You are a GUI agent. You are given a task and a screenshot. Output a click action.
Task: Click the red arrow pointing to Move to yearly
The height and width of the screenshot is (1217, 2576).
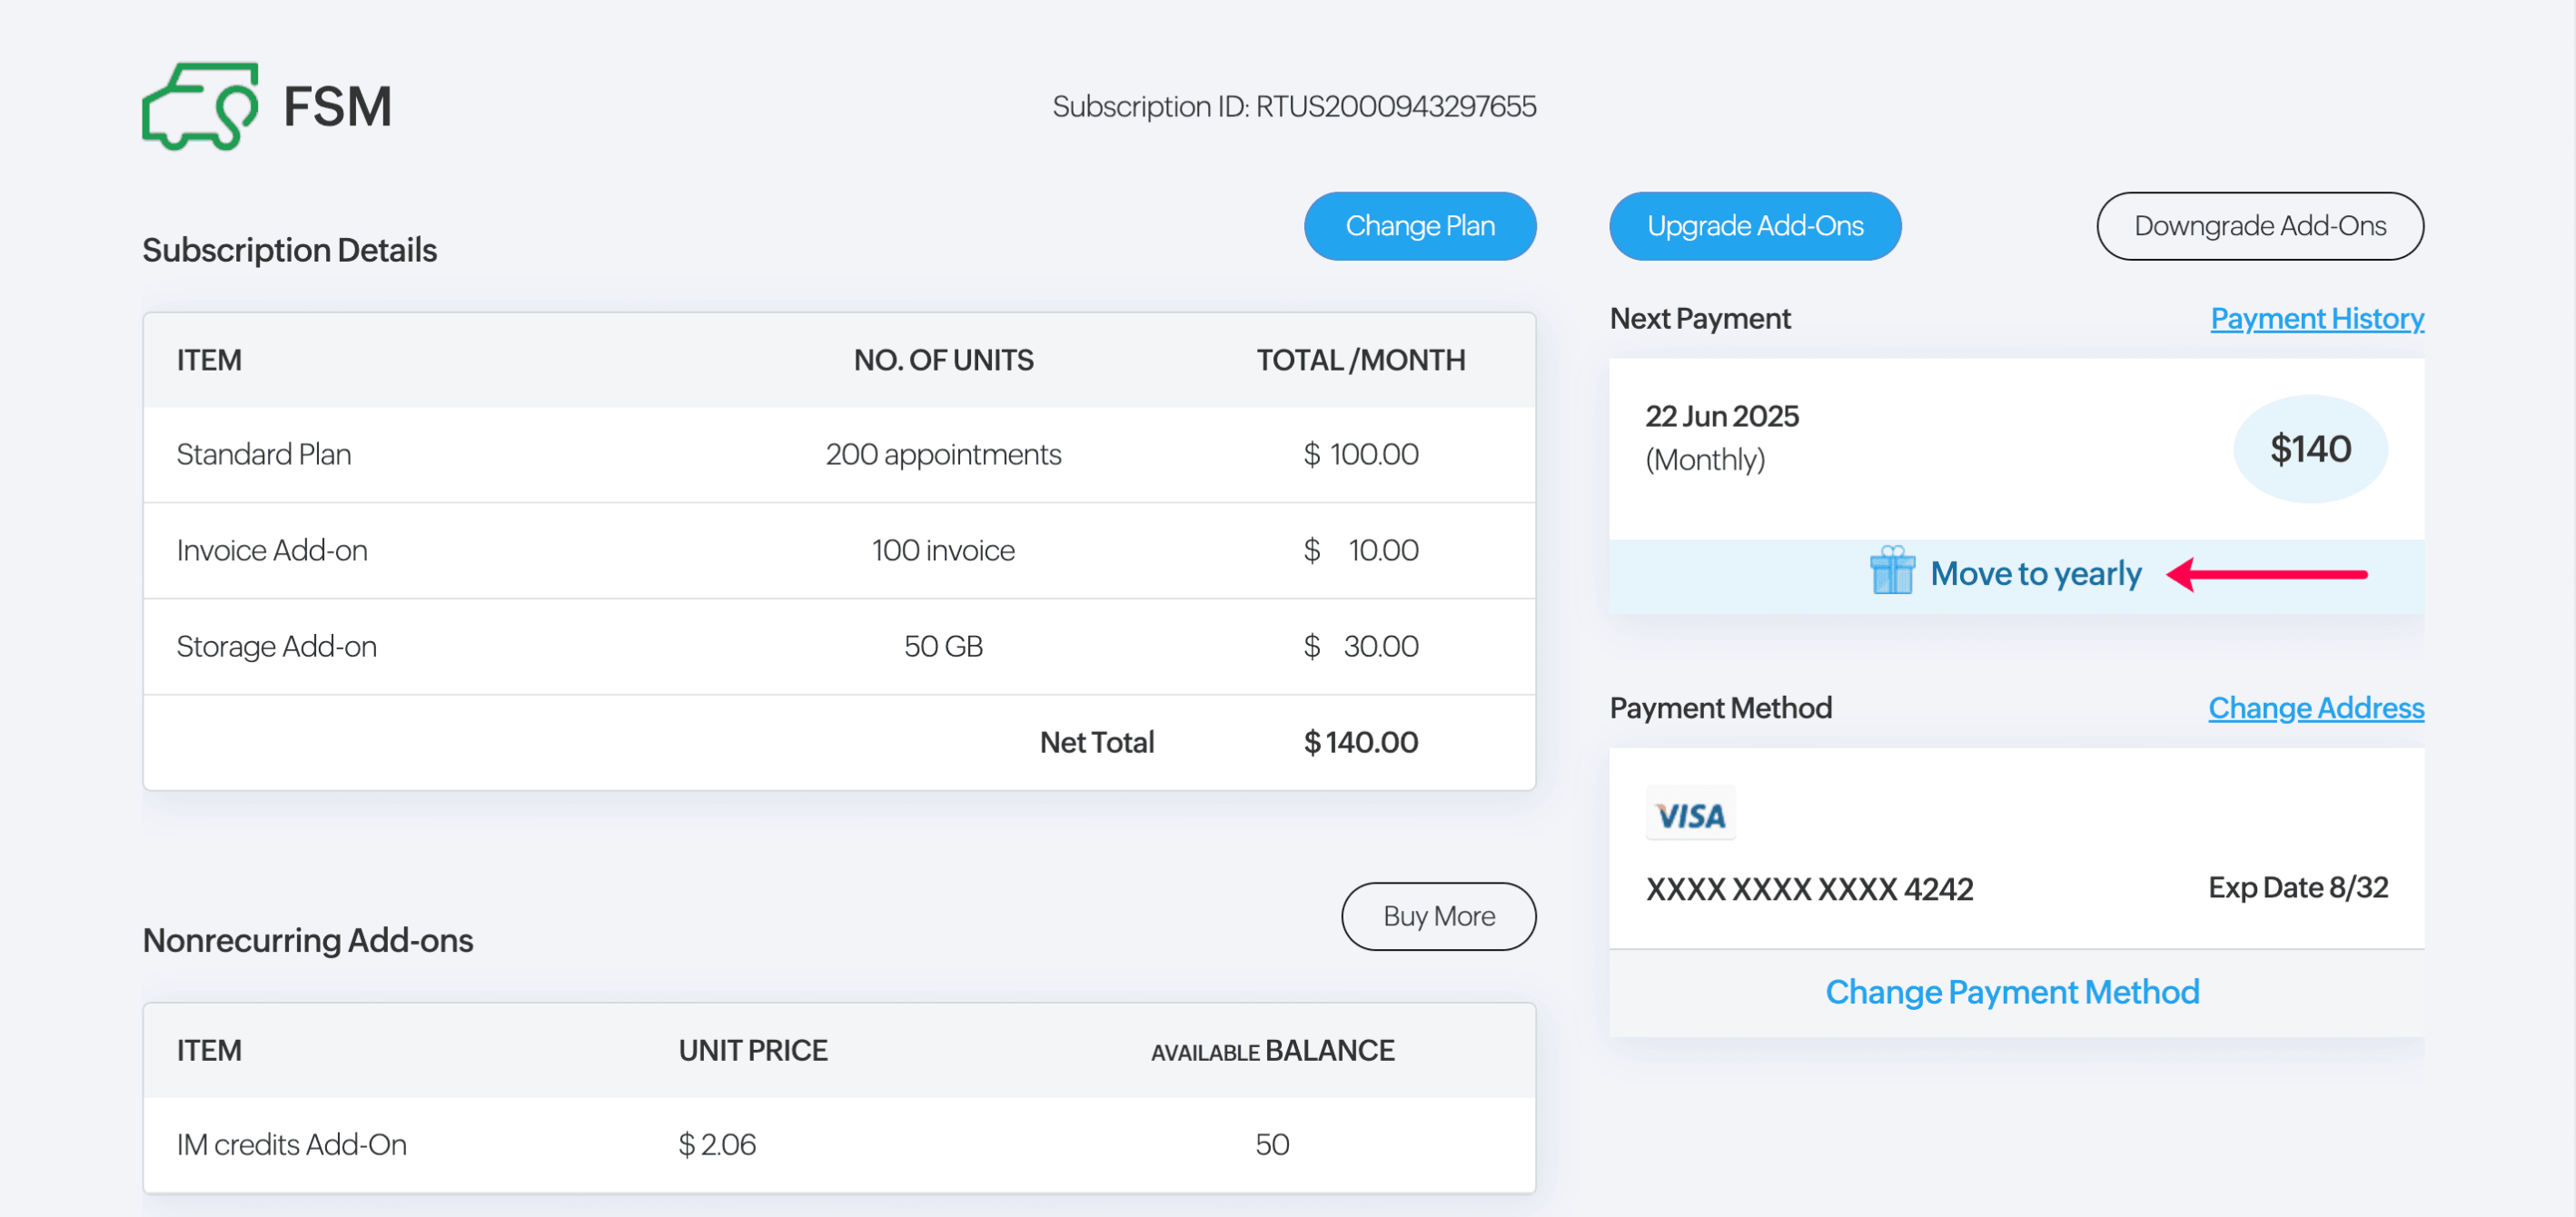2266,574
